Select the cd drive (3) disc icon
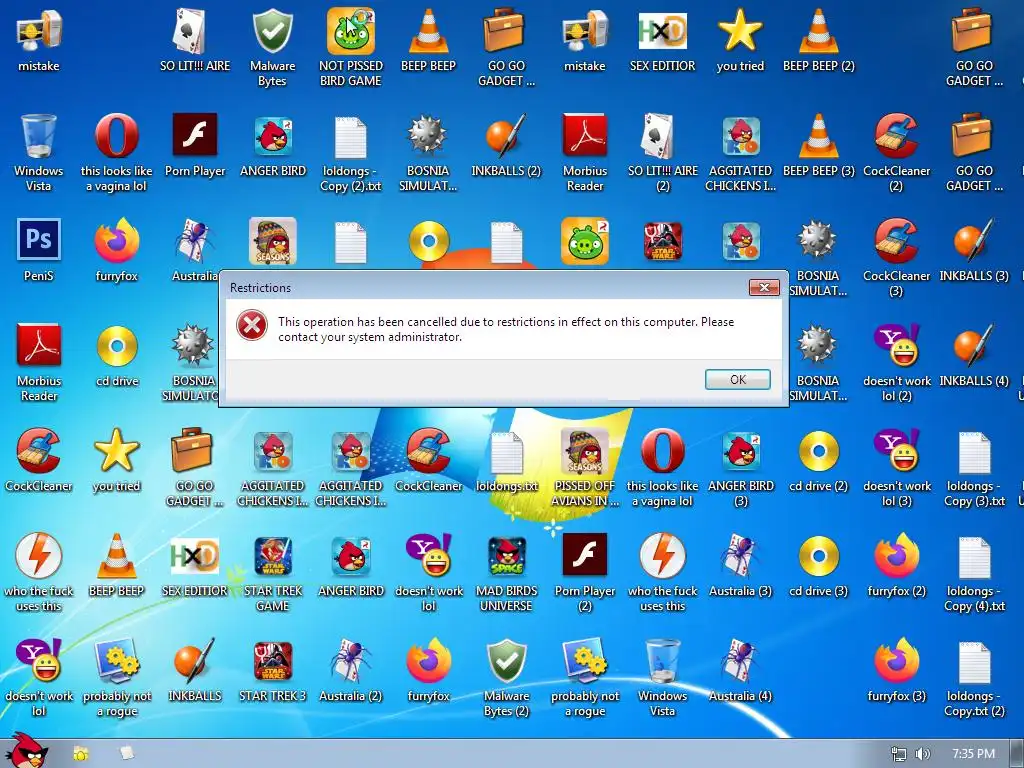Viewport: 1024px width, 768px height. coord(818,556)
